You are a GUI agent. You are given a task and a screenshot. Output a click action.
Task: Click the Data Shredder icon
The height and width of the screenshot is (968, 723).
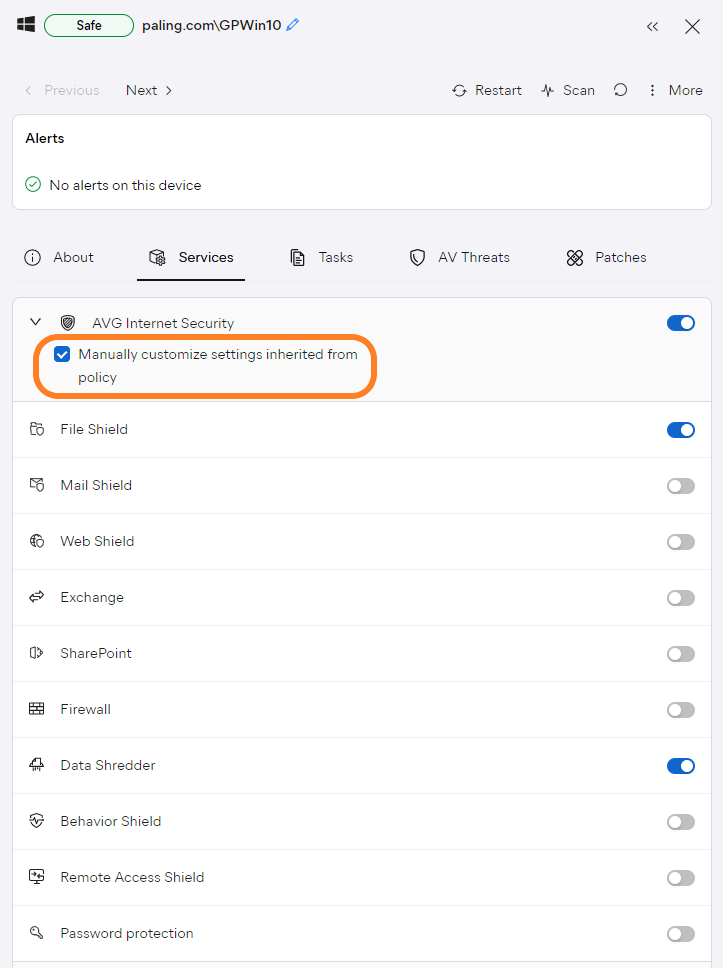click(36, 765)
